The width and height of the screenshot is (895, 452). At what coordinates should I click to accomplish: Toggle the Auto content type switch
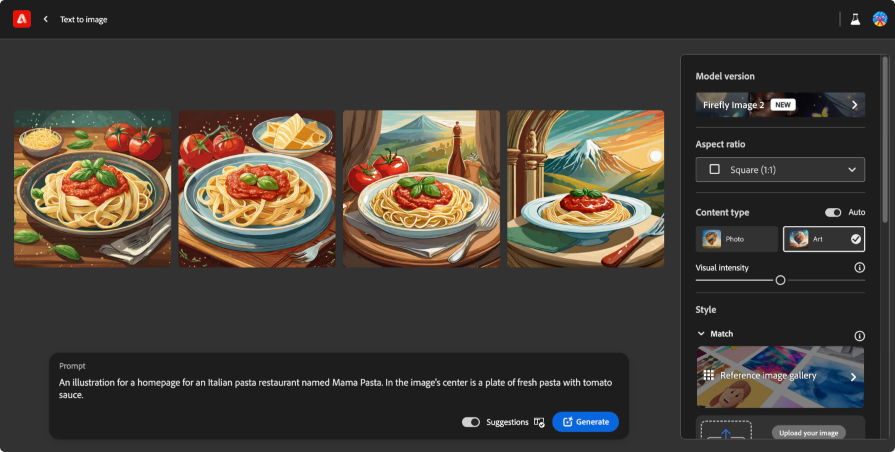(x=833, y=212)
